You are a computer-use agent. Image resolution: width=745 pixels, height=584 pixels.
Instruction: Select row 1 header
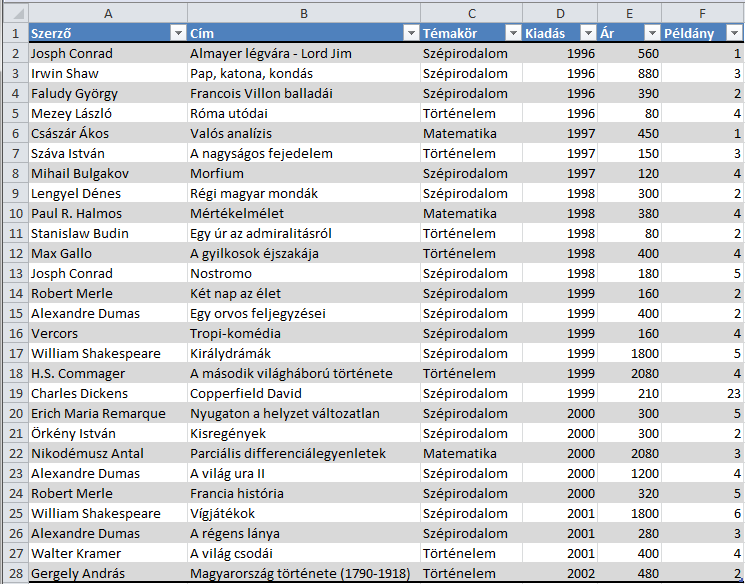click(16, 33)
